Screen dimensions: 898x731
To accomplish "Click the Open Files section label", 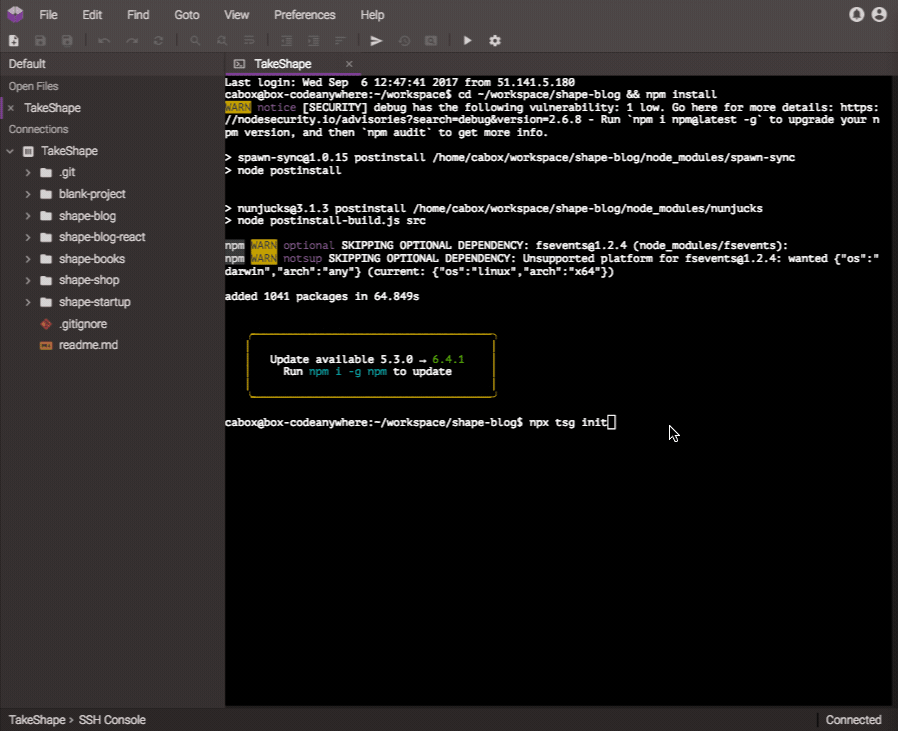I will click(33, 87).
